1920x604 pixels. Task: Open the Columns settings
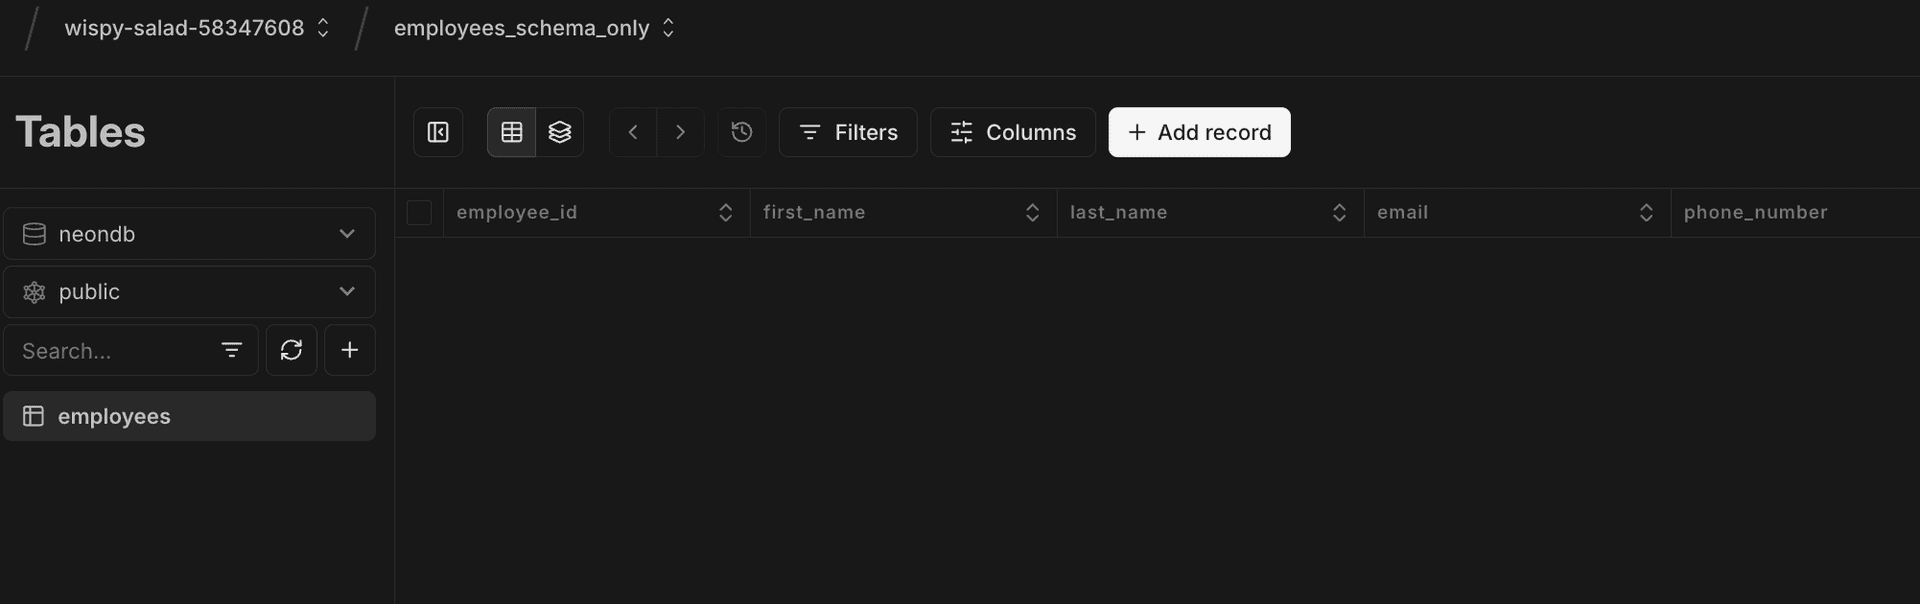coord(1013,132)
